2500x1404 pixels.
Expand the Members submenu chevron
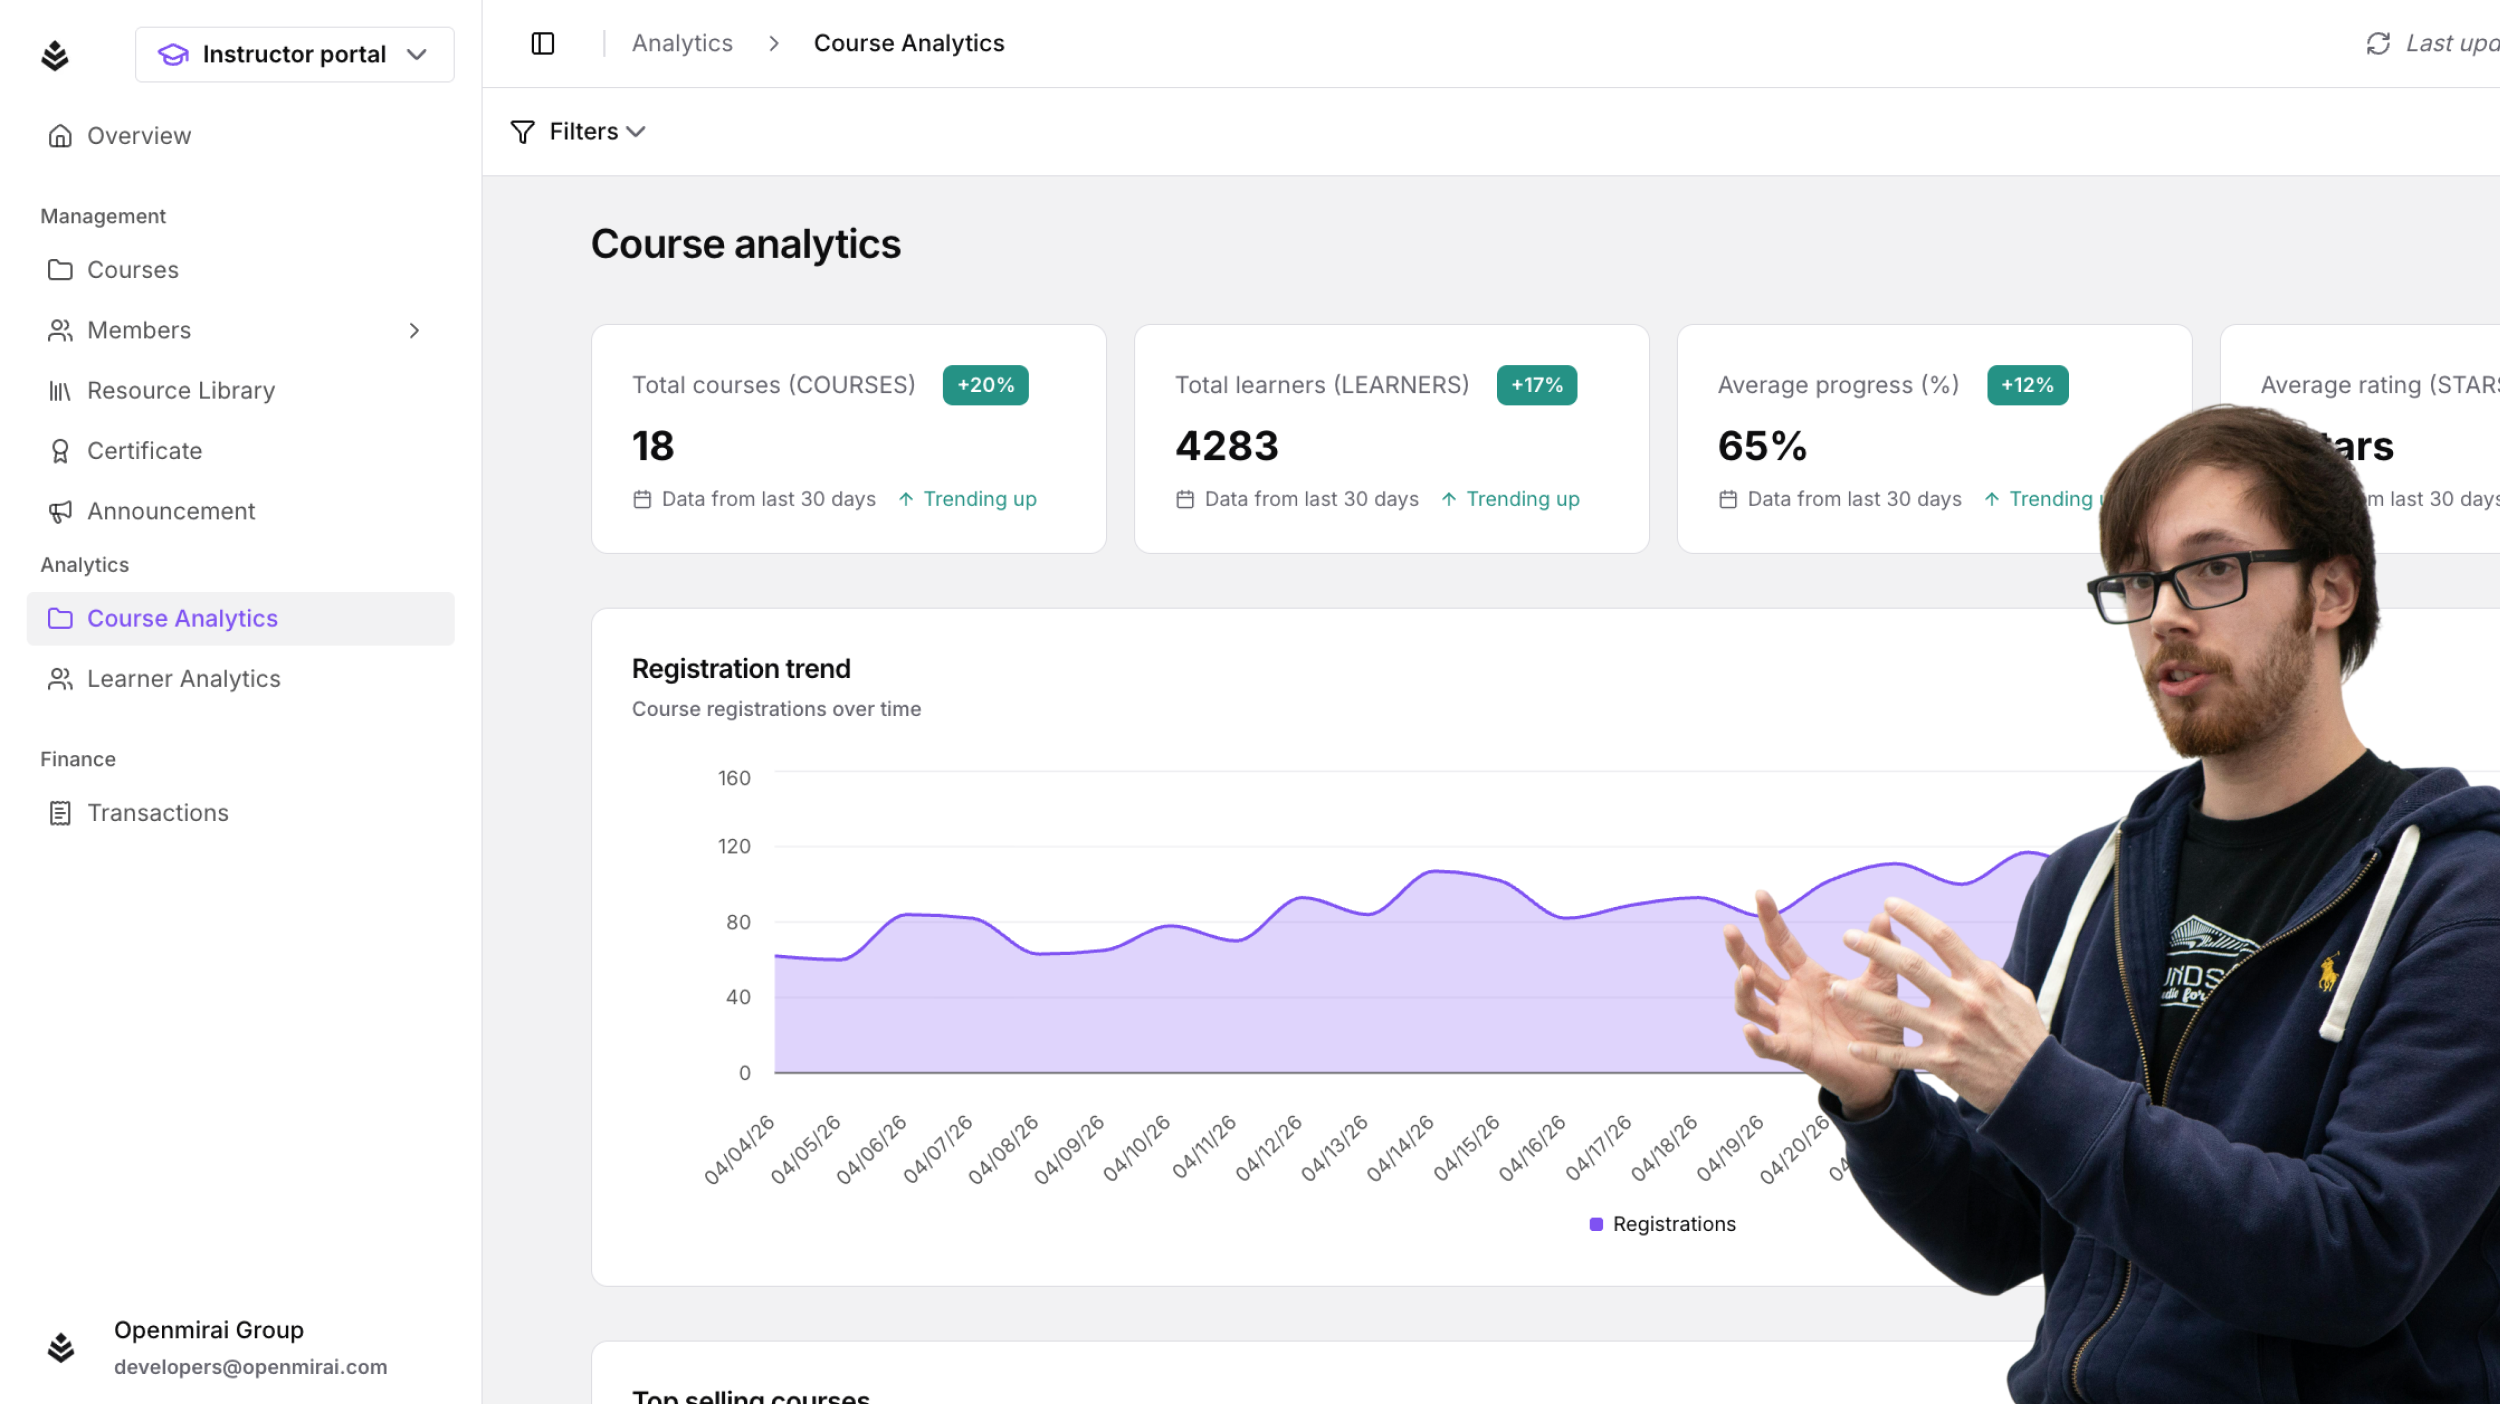(414, 330)
